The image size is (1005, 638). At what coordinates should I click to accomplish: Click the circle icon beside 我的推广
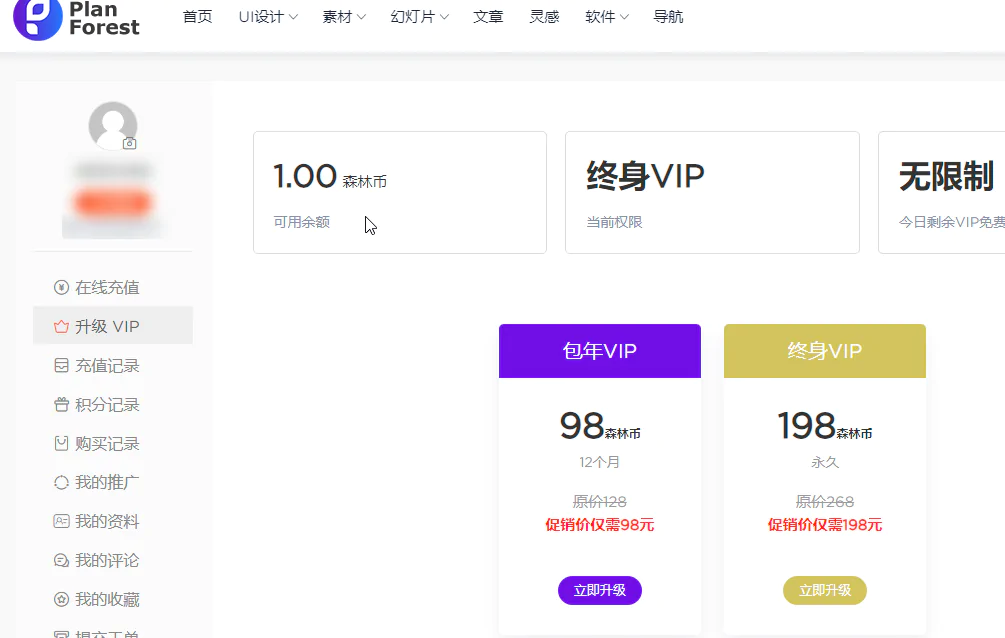tap(61, 482)
